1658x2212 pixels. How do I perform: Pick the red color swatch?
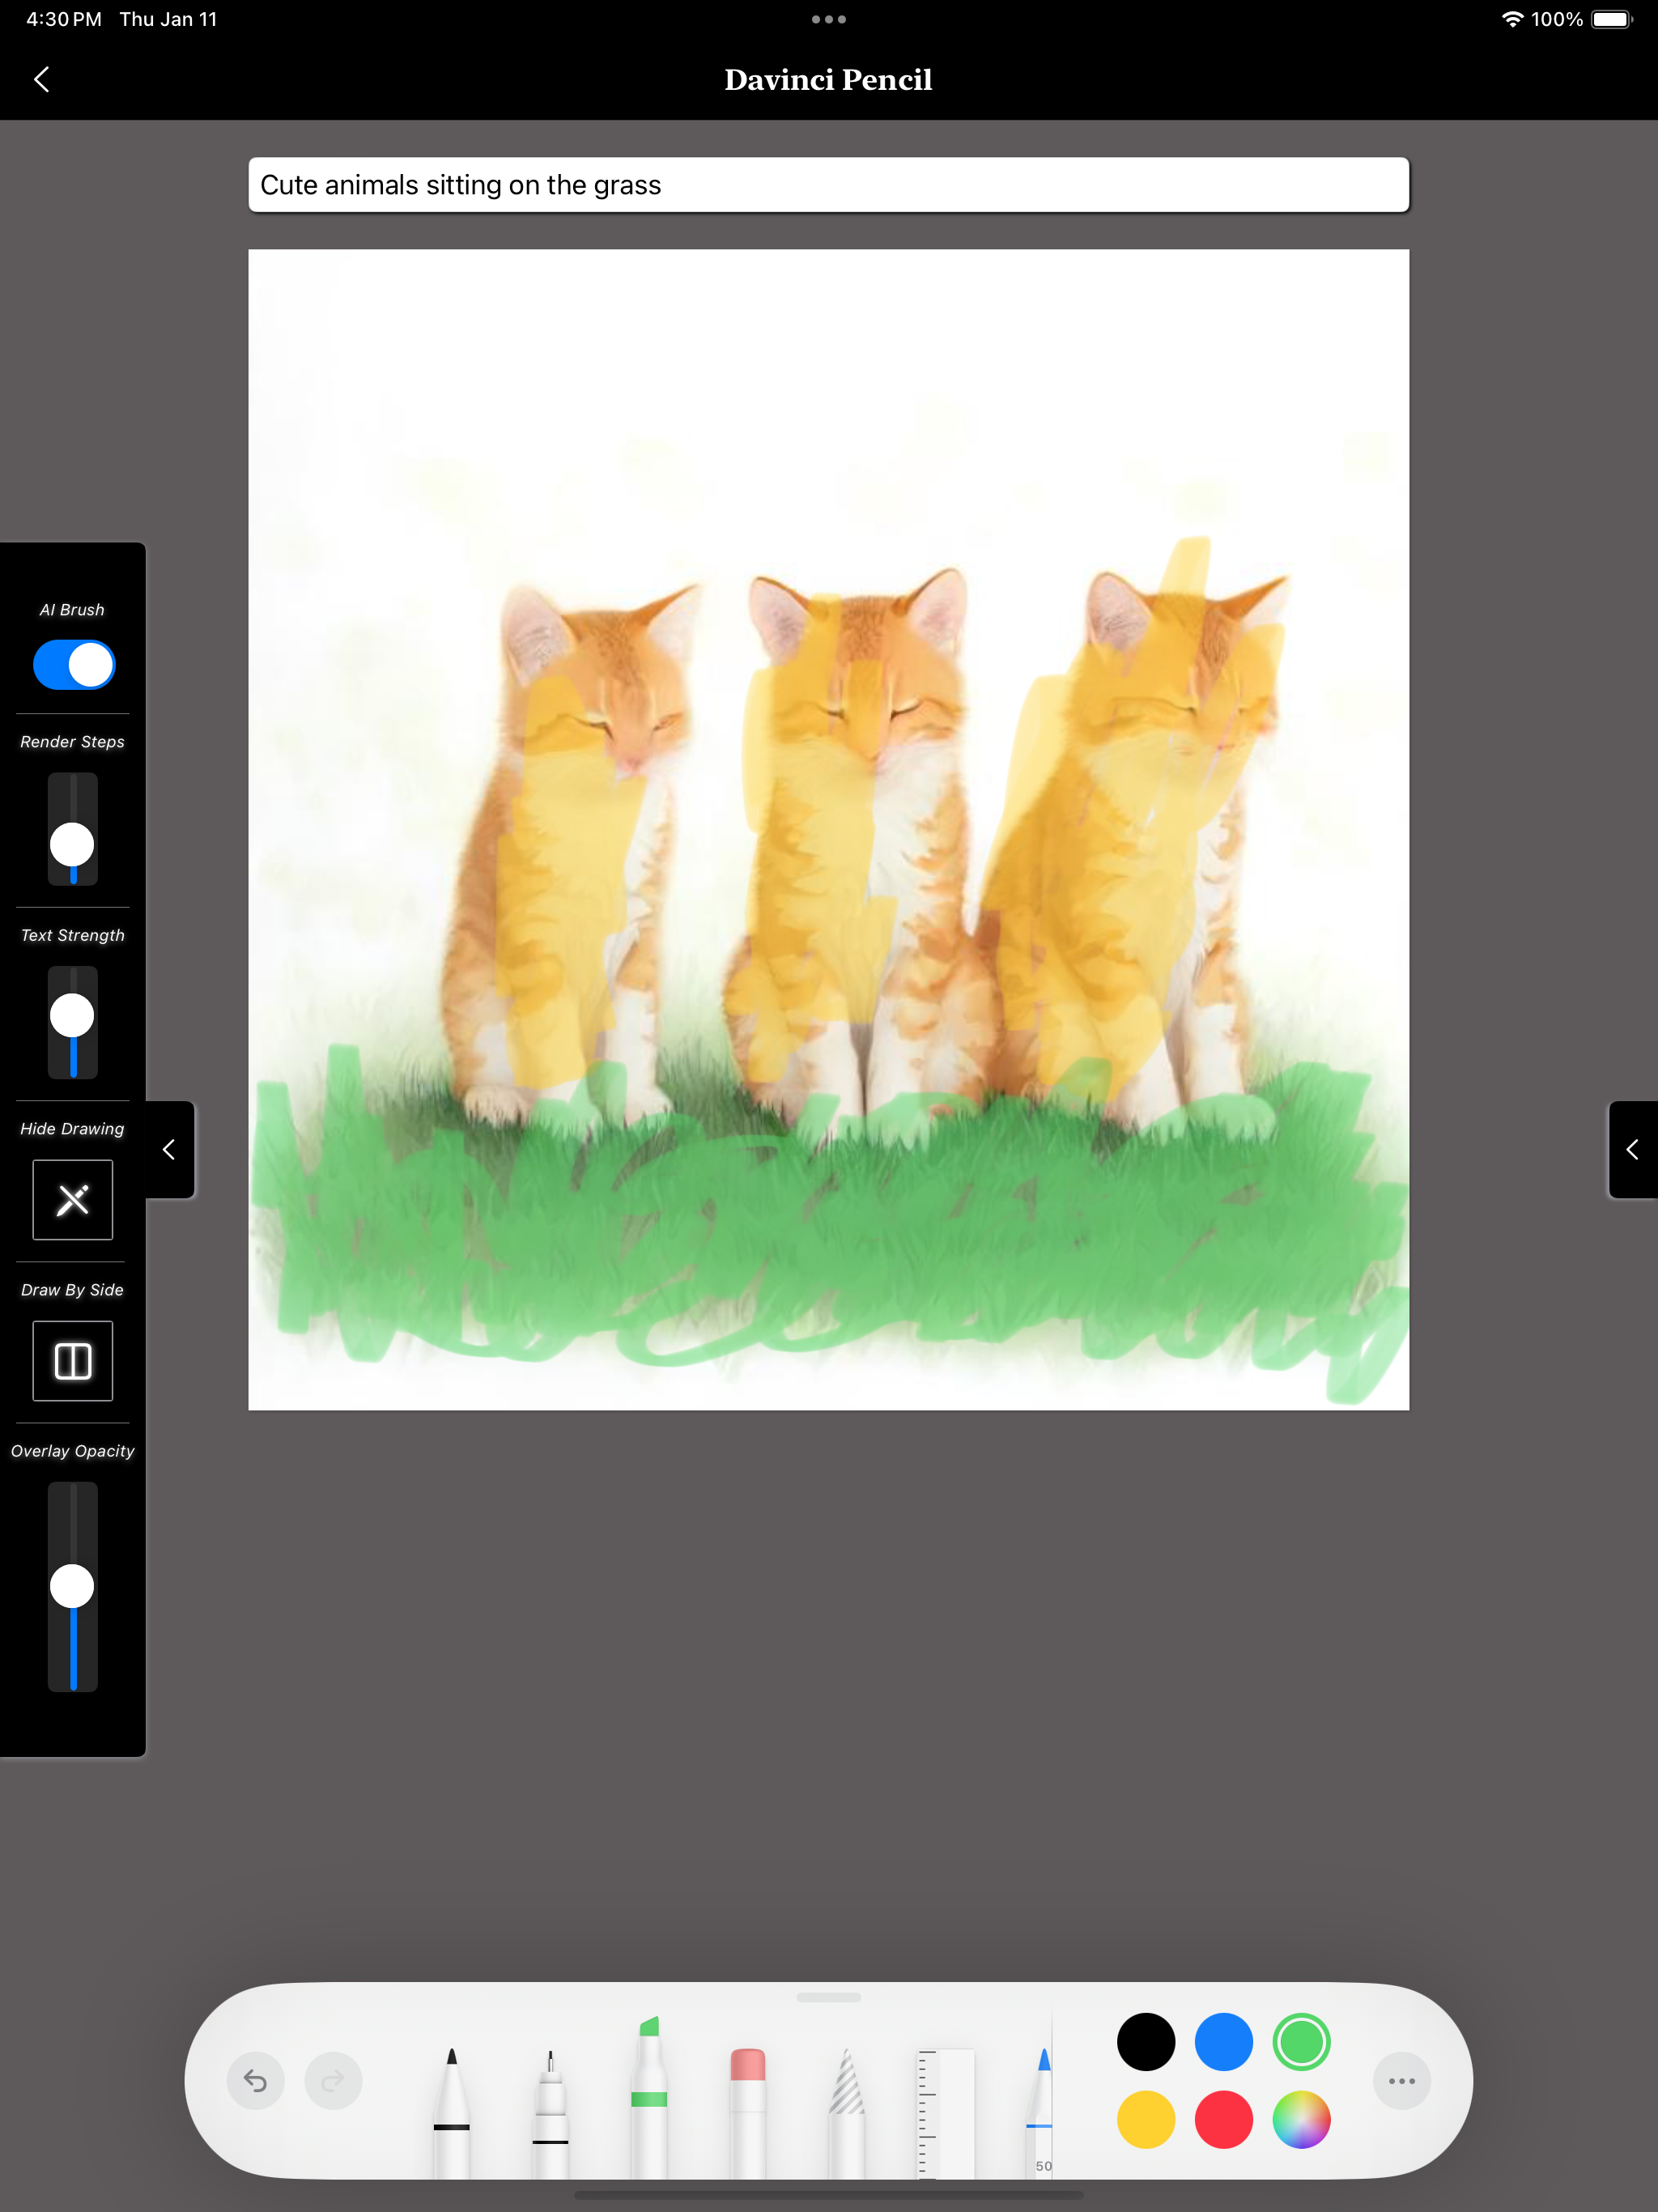coord(1223,2119)
